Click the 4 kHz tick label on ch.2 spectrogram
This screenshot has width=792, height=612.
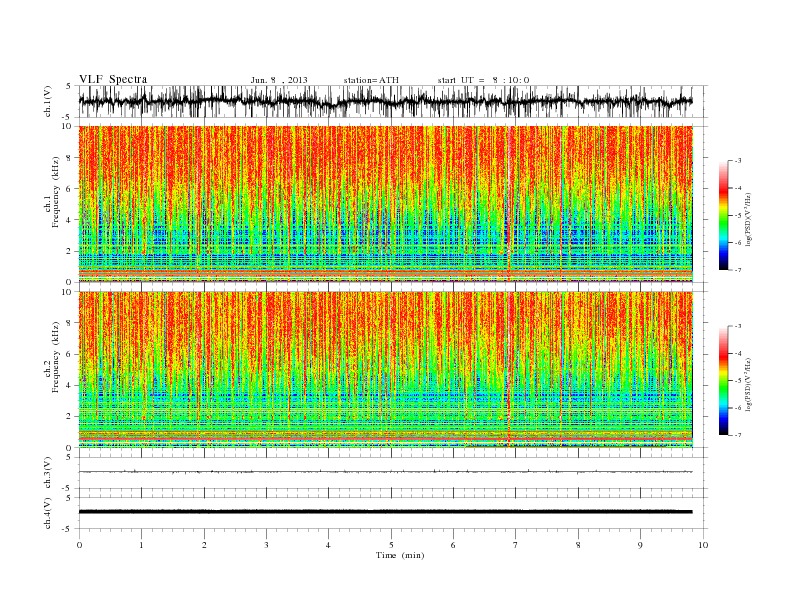(x=70, y=385)
